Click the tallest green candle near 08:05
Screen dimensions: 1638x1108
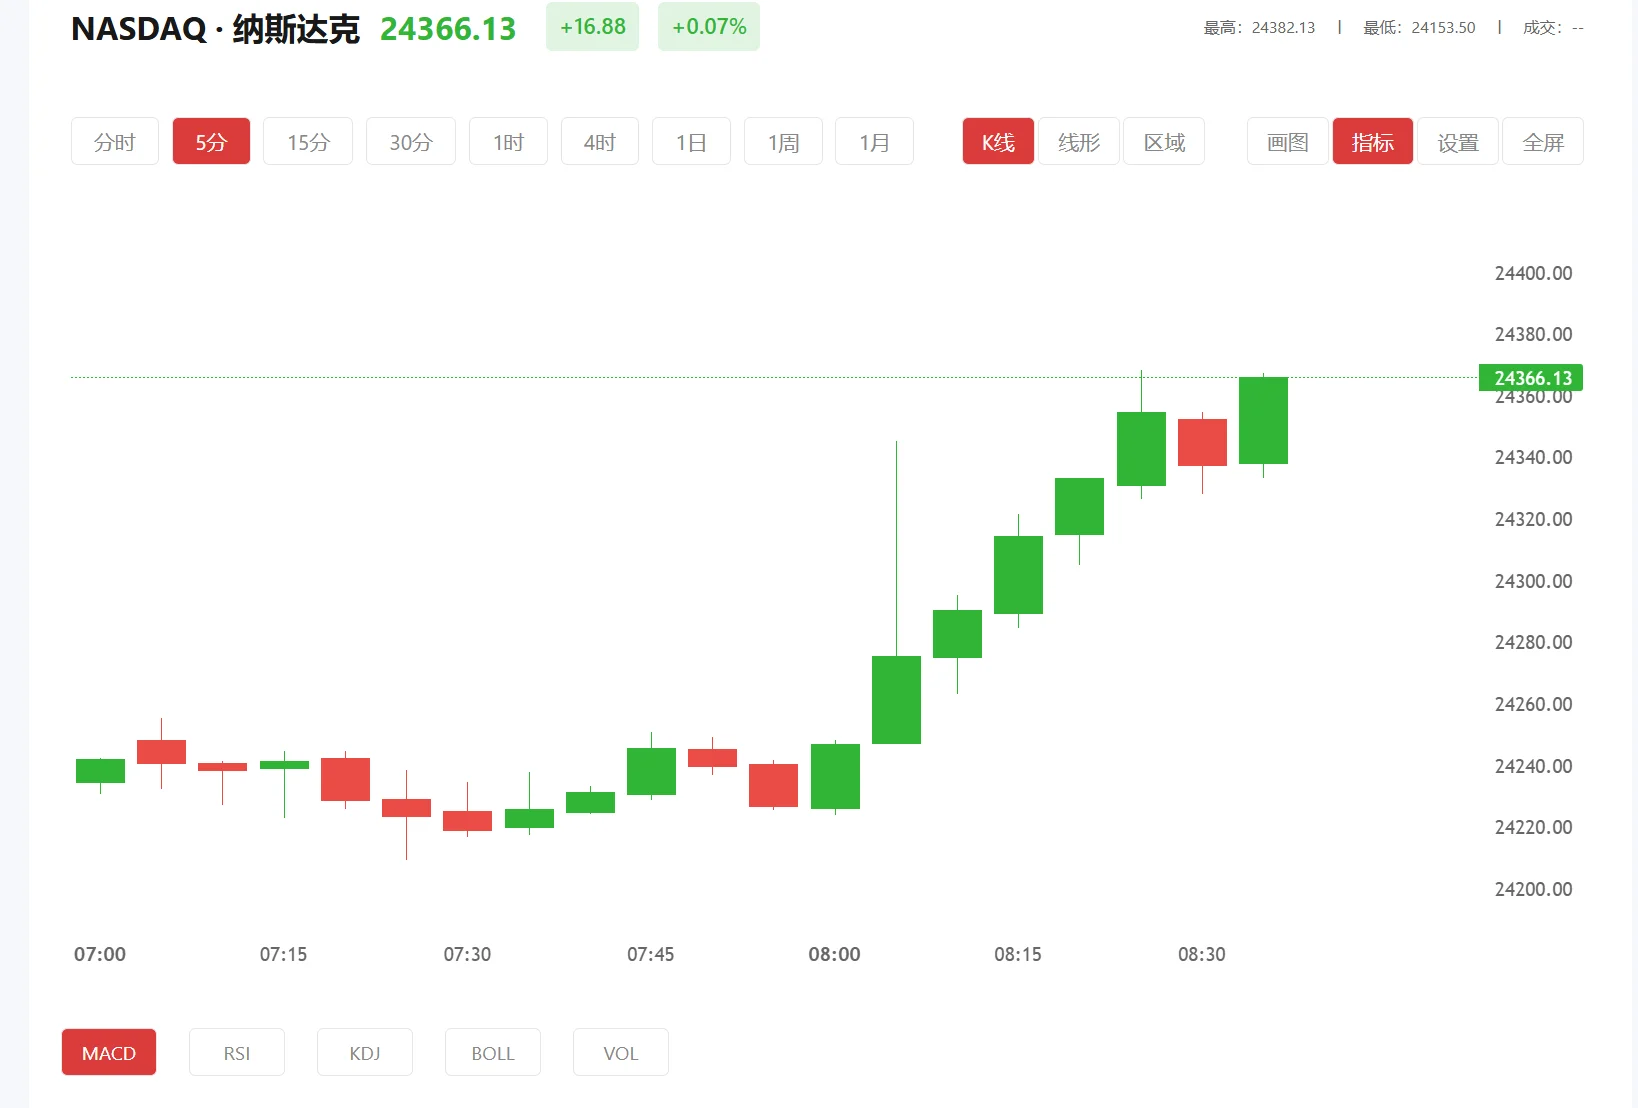click(x=897, y=700)
